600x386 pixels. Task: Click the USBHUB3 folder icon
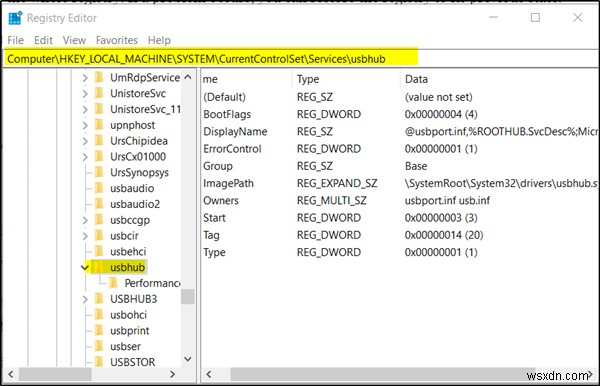pos(99,299)
